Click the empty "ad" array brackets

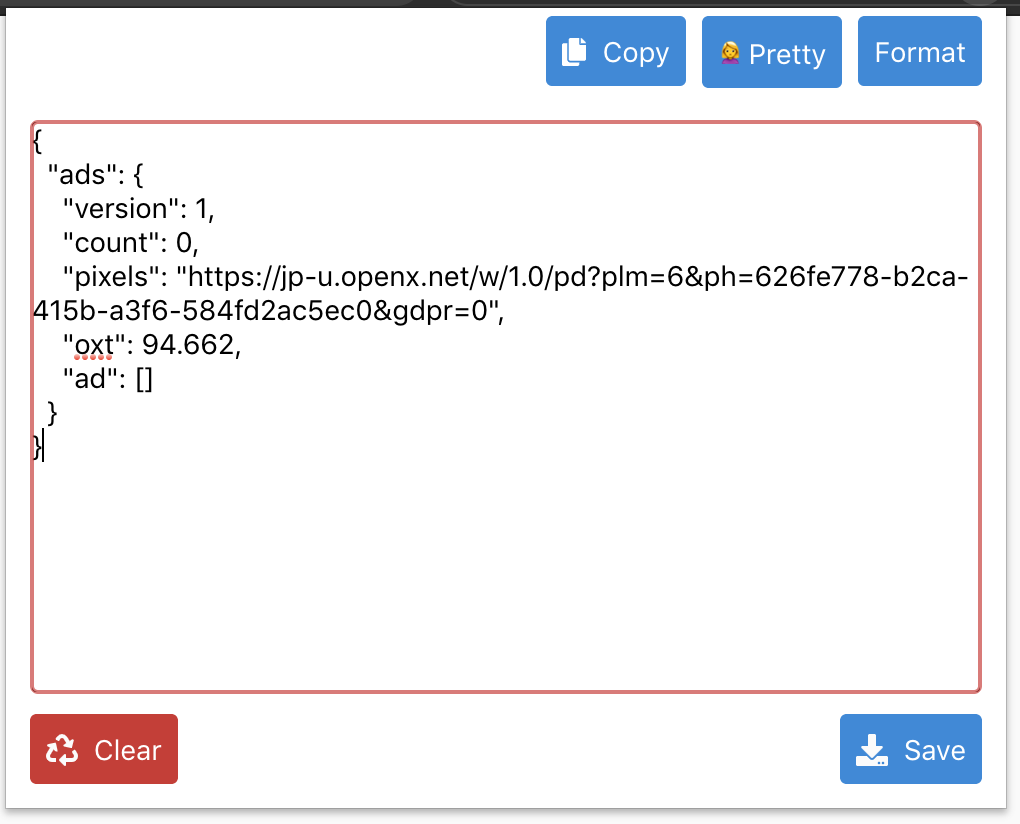click(146, 379)
